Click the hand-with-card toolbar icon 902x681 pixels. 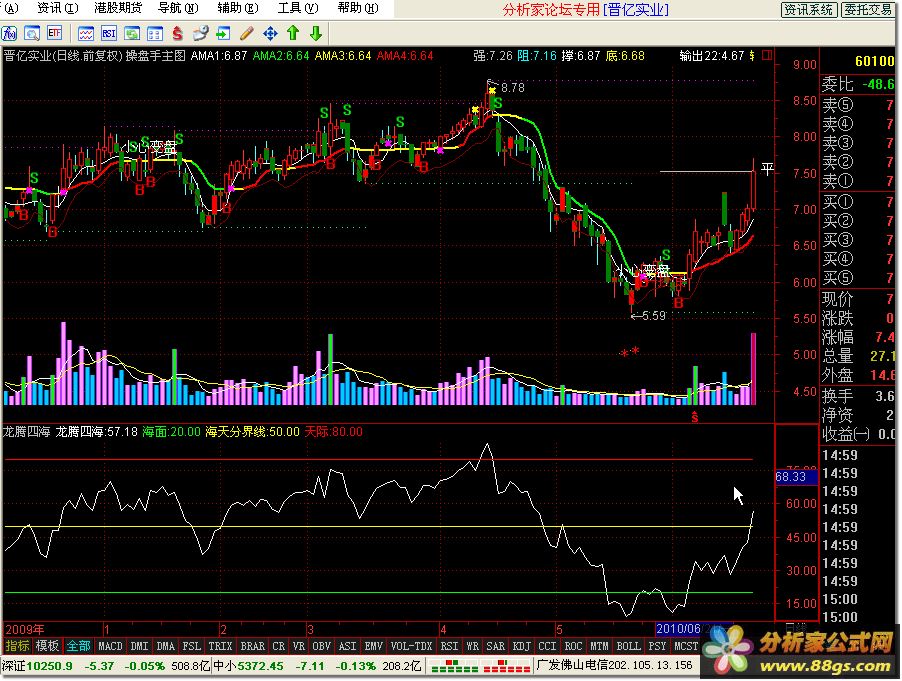(x=200, y=34)
